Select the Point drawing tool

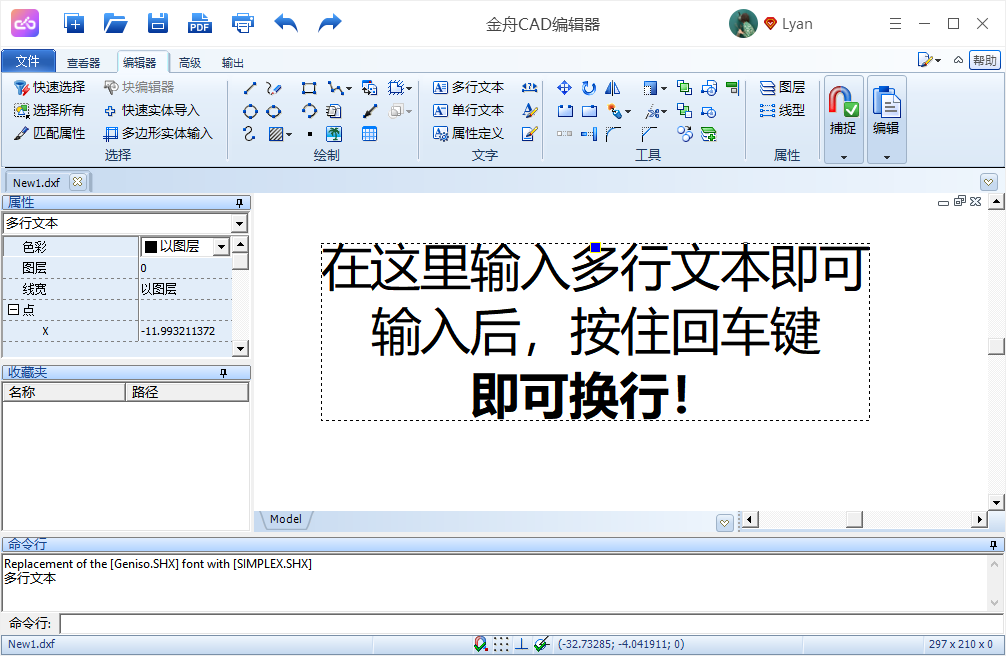pyautogui.click(x=309, y=134)
